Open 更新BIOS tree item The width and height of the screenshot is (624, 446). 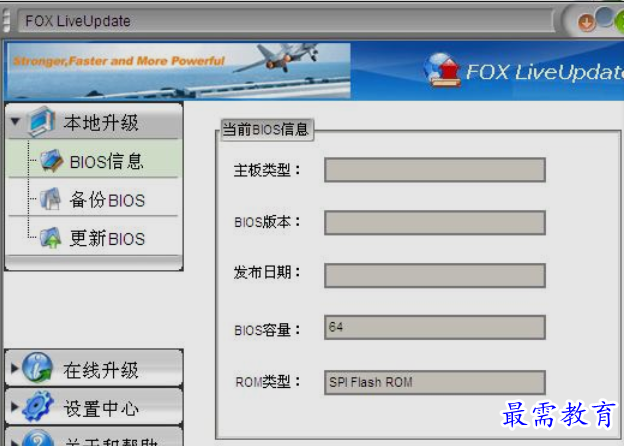pos(94,237)
